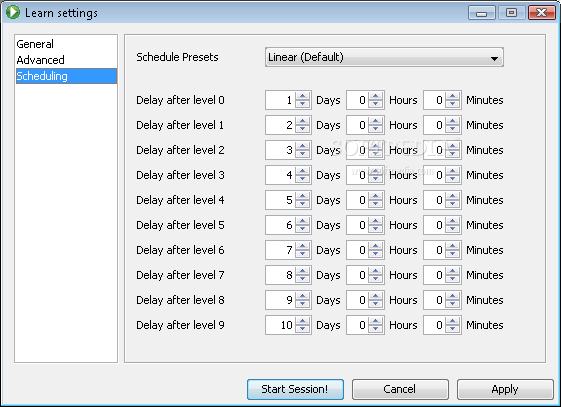Decrease Hours for Delay after level 8
Image resolution: width=561 pixels, height=407 pixels.
click(x=376, y=304)
